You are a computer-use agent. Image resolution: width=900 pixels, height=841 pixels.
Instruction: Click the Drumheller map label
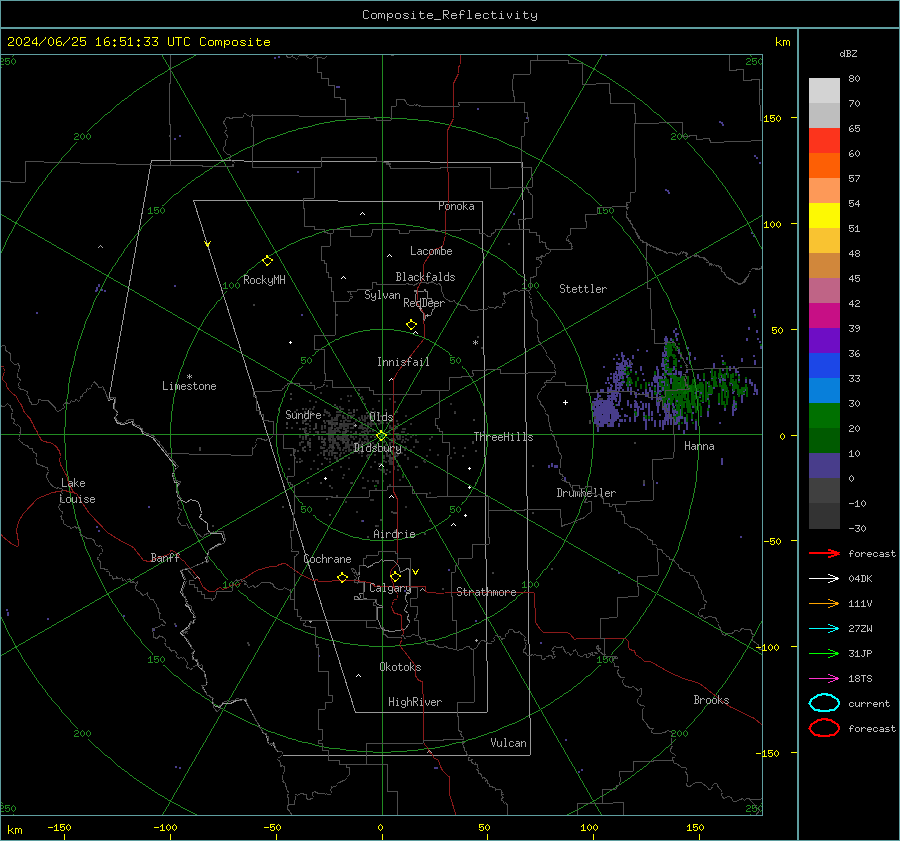tap(586, 493)
